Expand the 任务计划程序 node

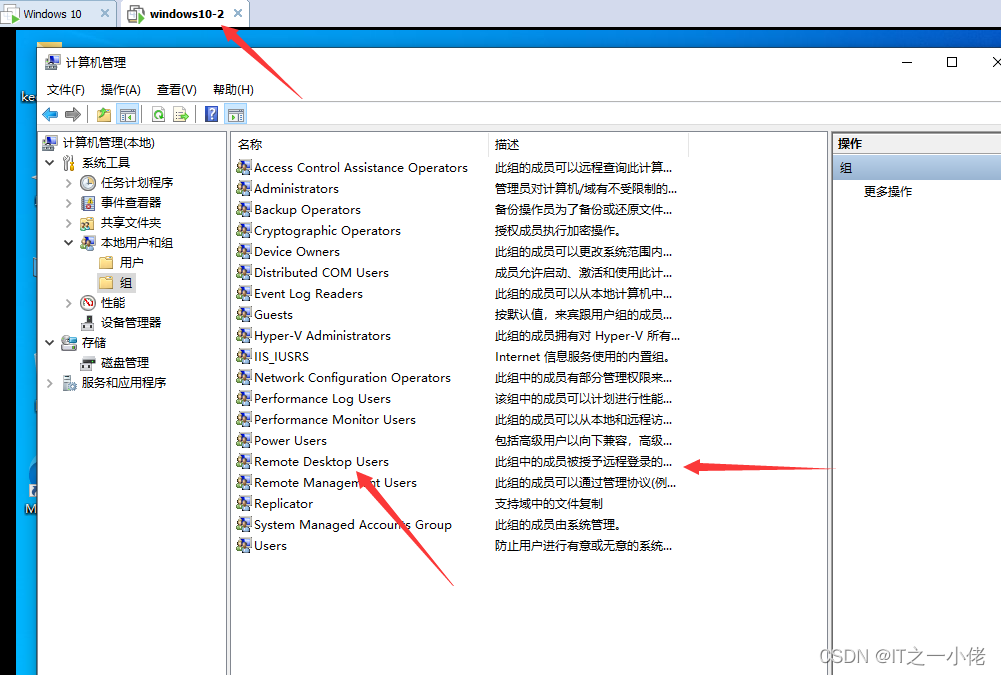68,183
